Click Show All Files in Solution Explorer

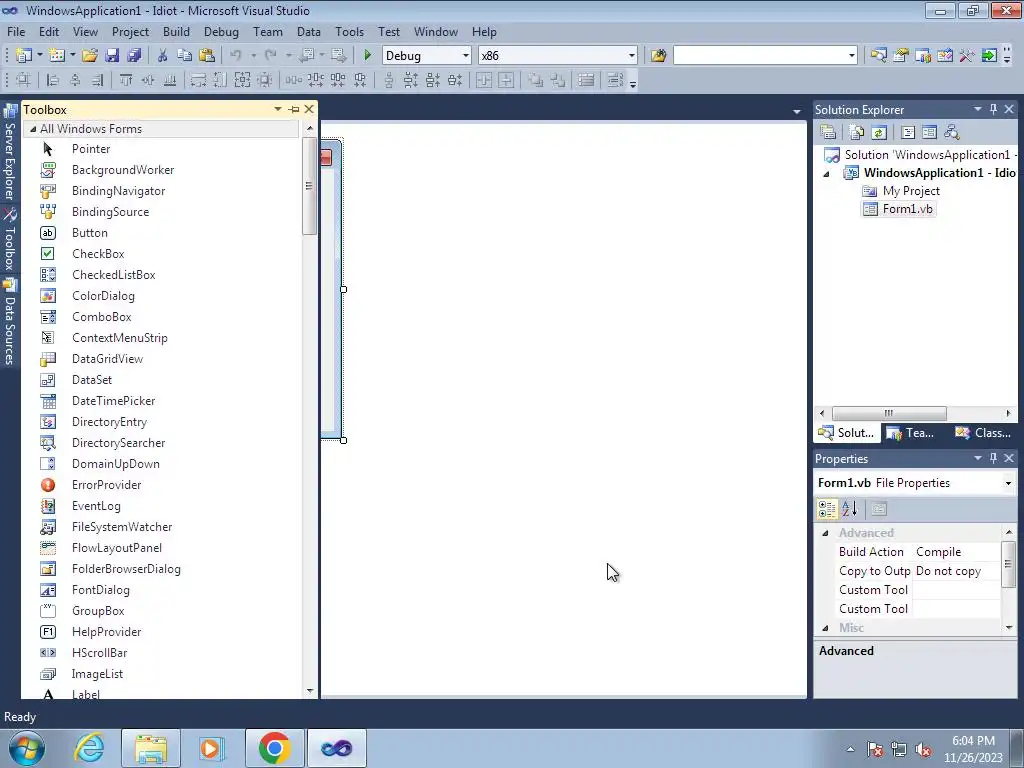click(857, 133)
